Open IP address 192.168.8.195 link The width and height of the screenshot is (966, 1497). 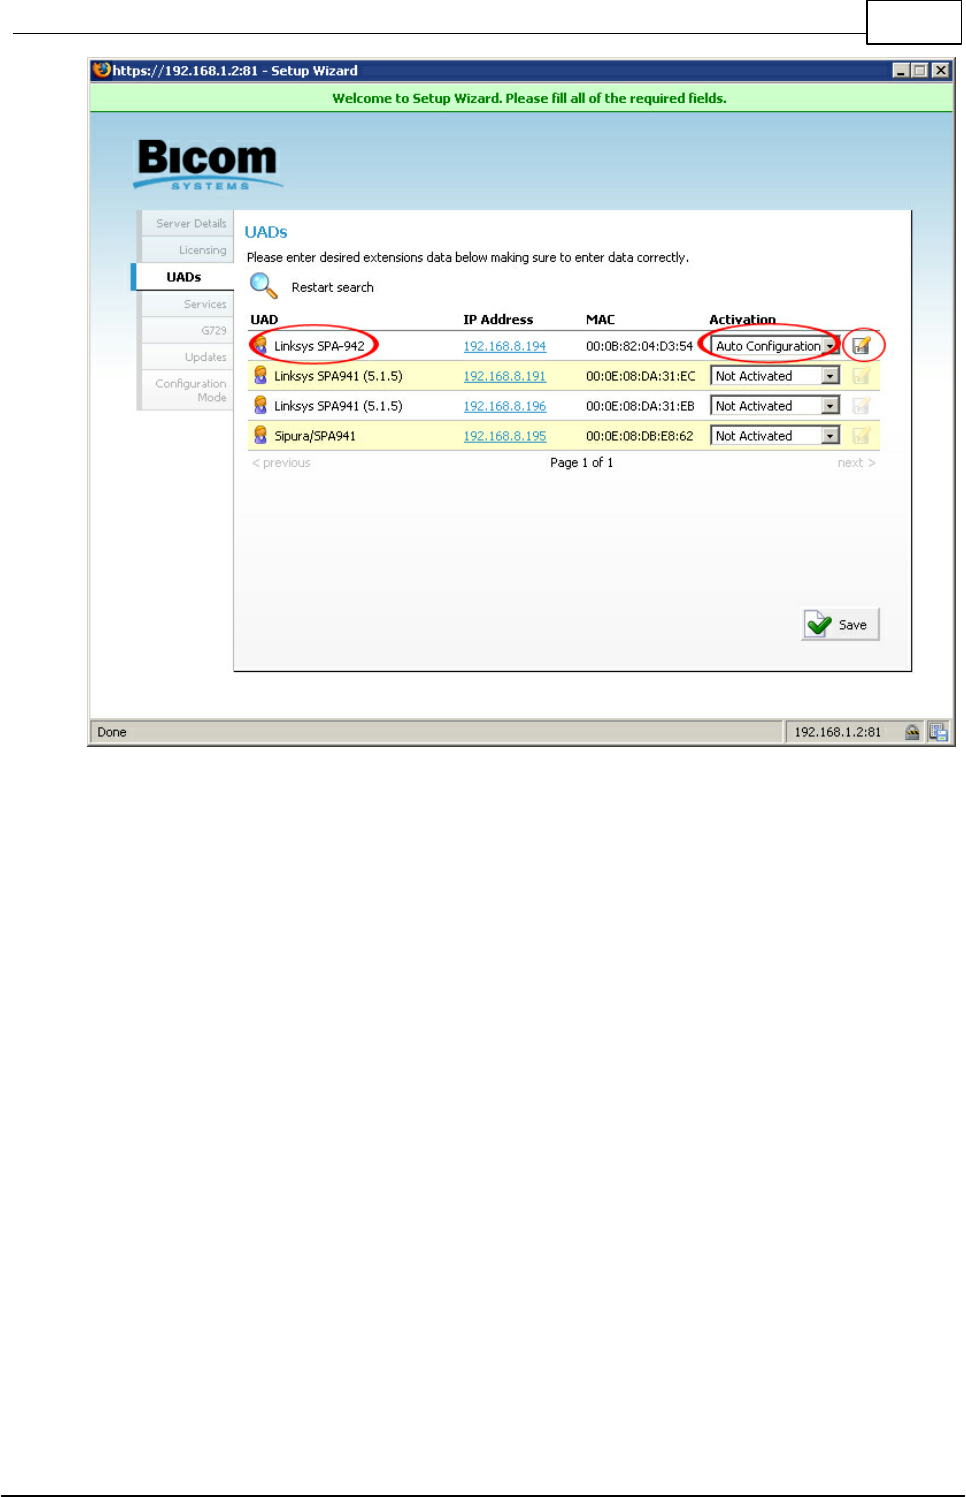pyautogui.click(x=505, y=436)
